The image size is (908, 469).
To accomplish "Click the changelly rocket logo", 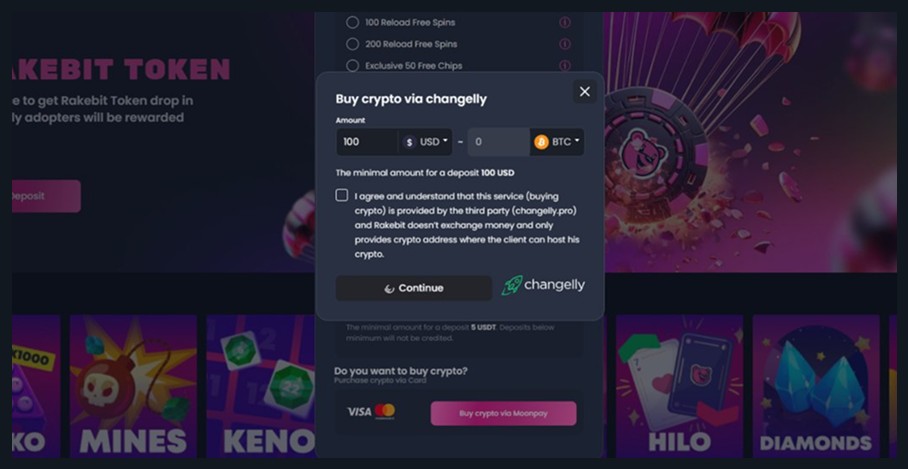I will (x=512, y=285).
